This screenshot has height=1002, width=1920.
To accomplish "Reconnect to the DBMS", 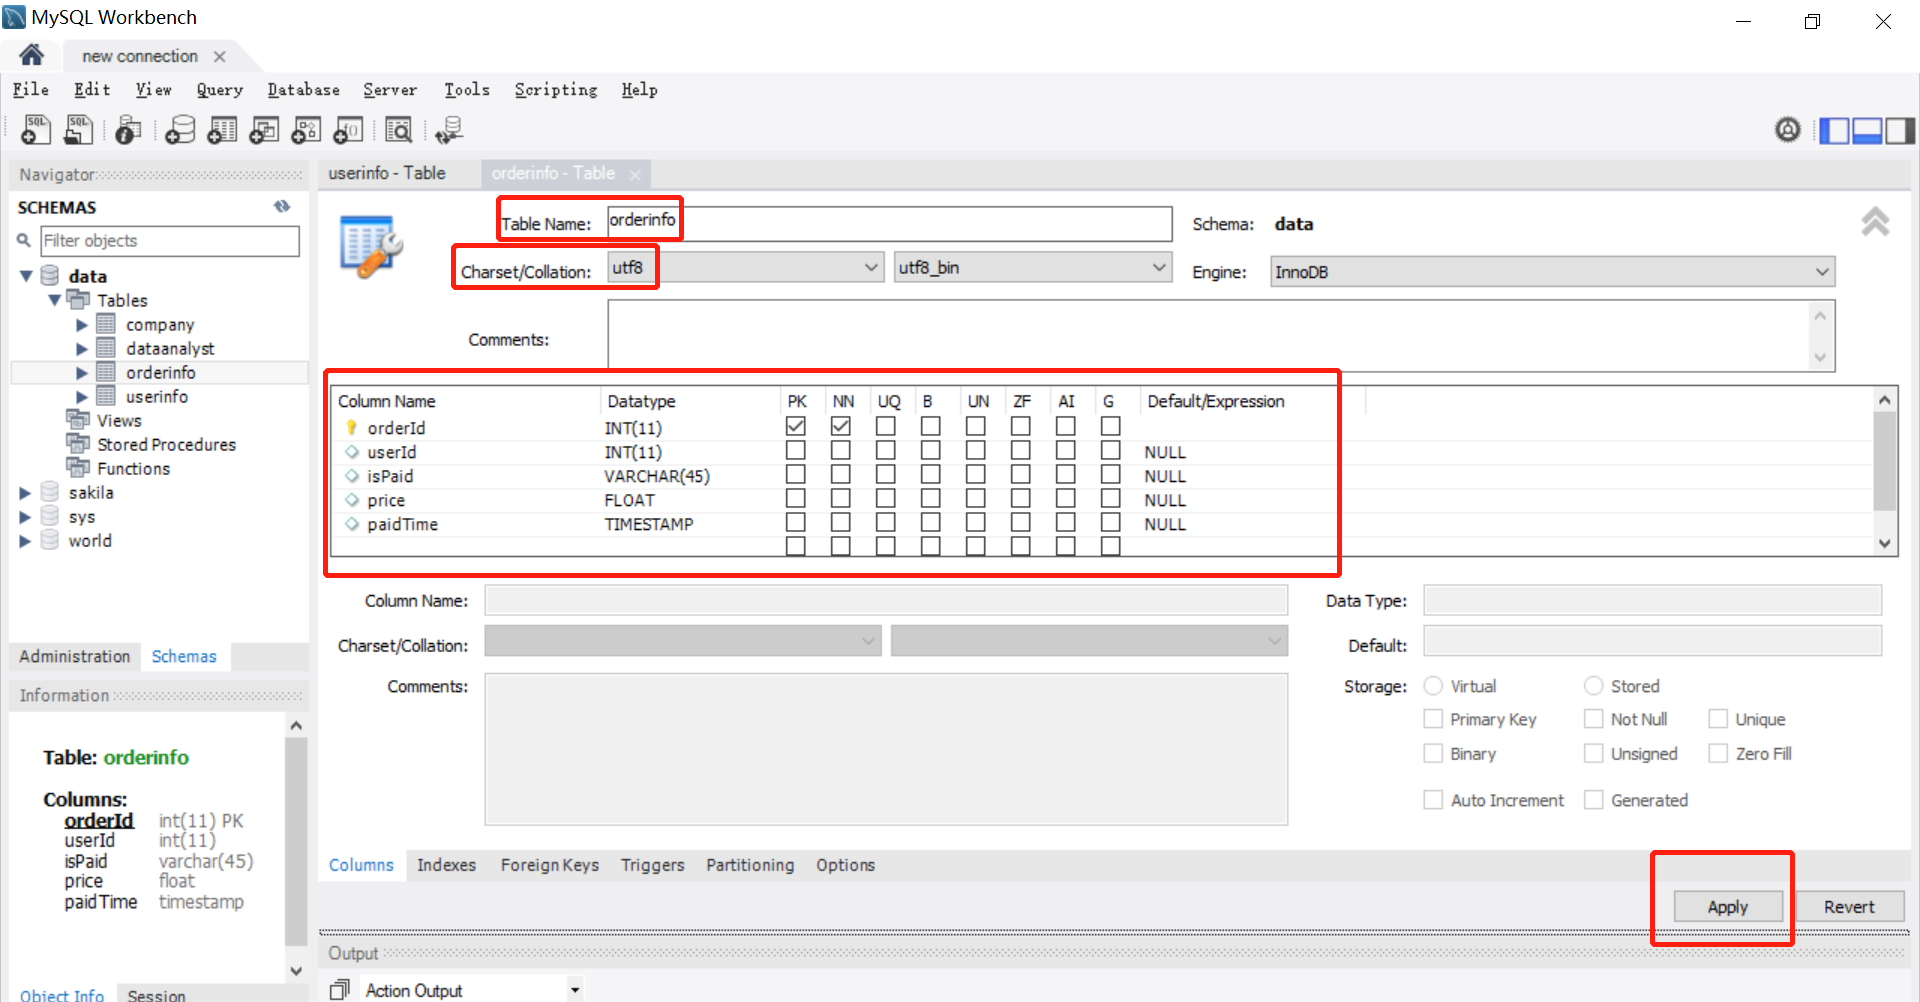I will (449, 129).
